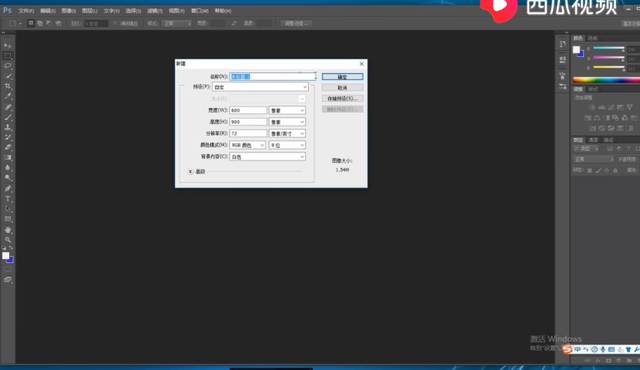Select the Path Selection tool

[8, 209]
